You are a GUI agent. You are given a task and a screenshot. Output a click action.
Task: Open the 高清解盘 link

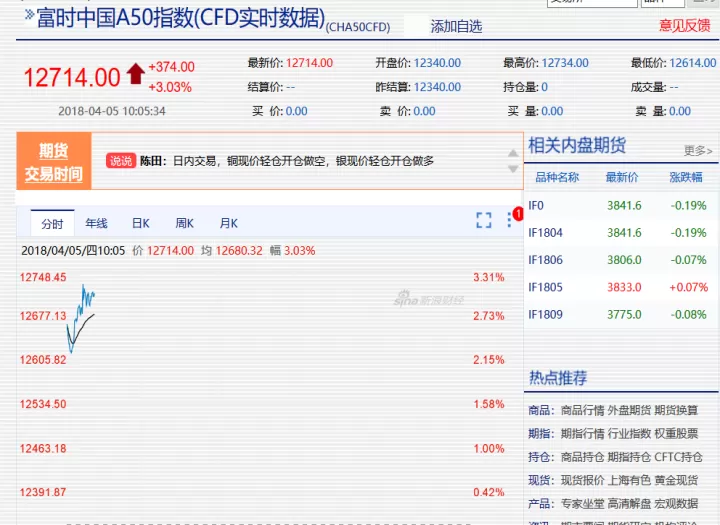[x=629, y=504]
